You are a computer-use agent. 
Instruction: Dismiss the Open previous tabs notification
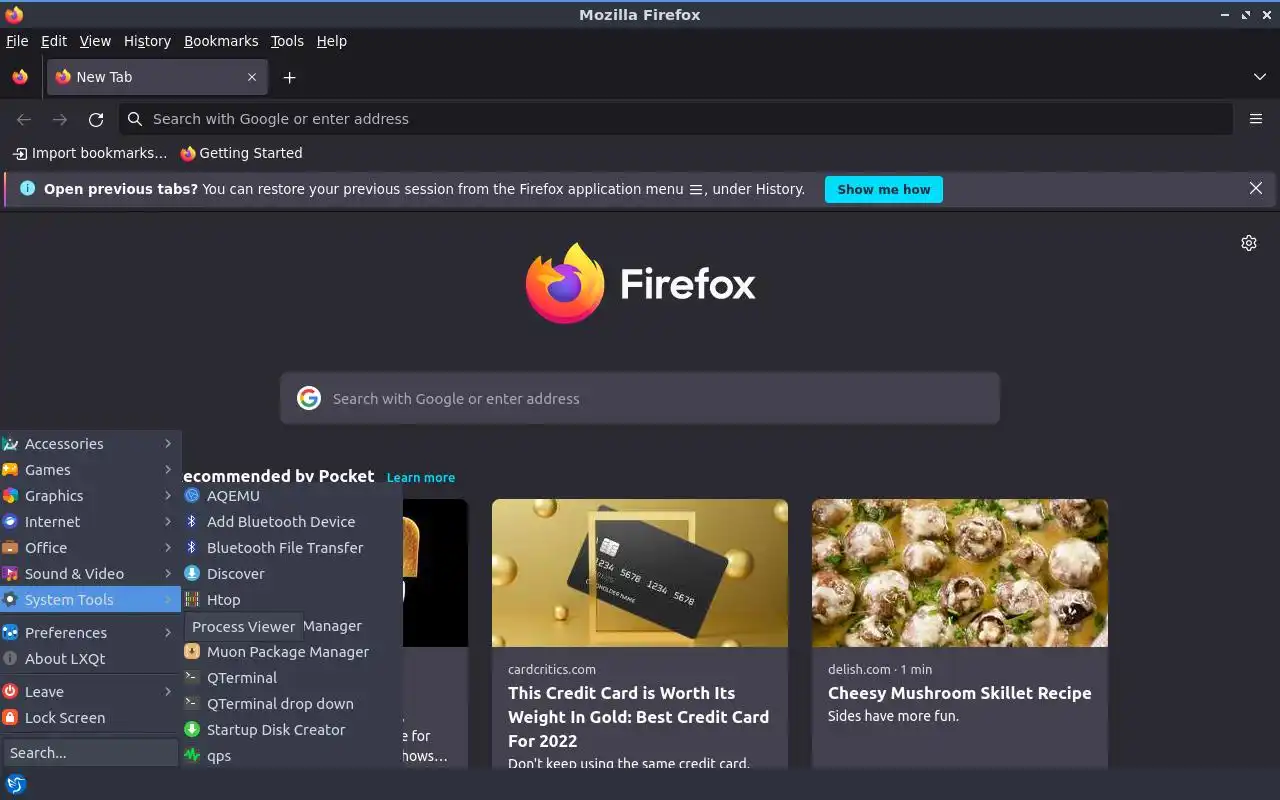point(1256,188)
